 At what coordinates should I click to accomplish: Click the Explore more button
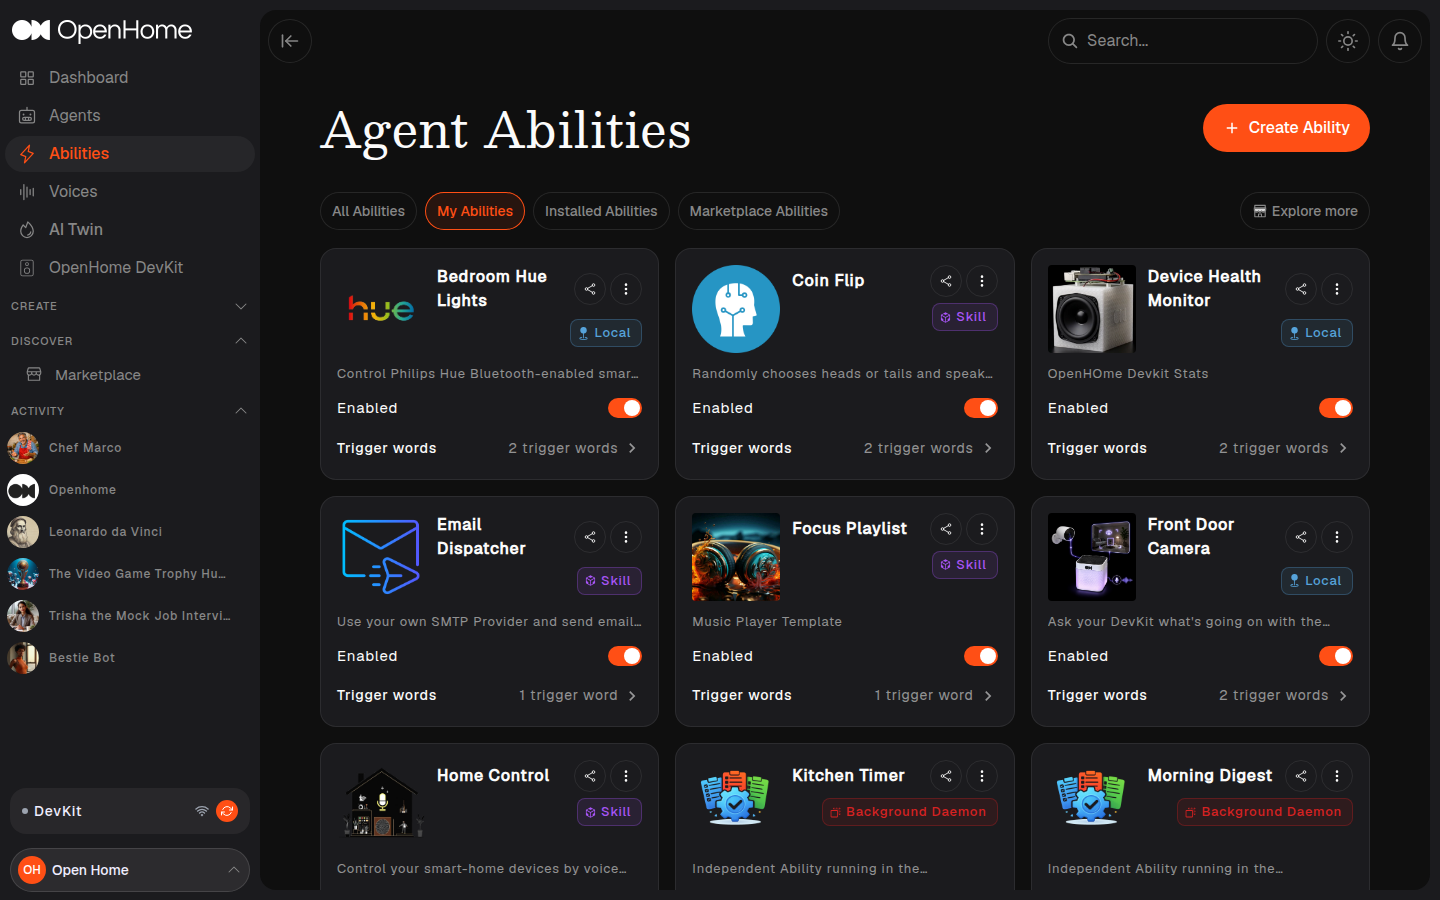click(x=1305, y=211)
